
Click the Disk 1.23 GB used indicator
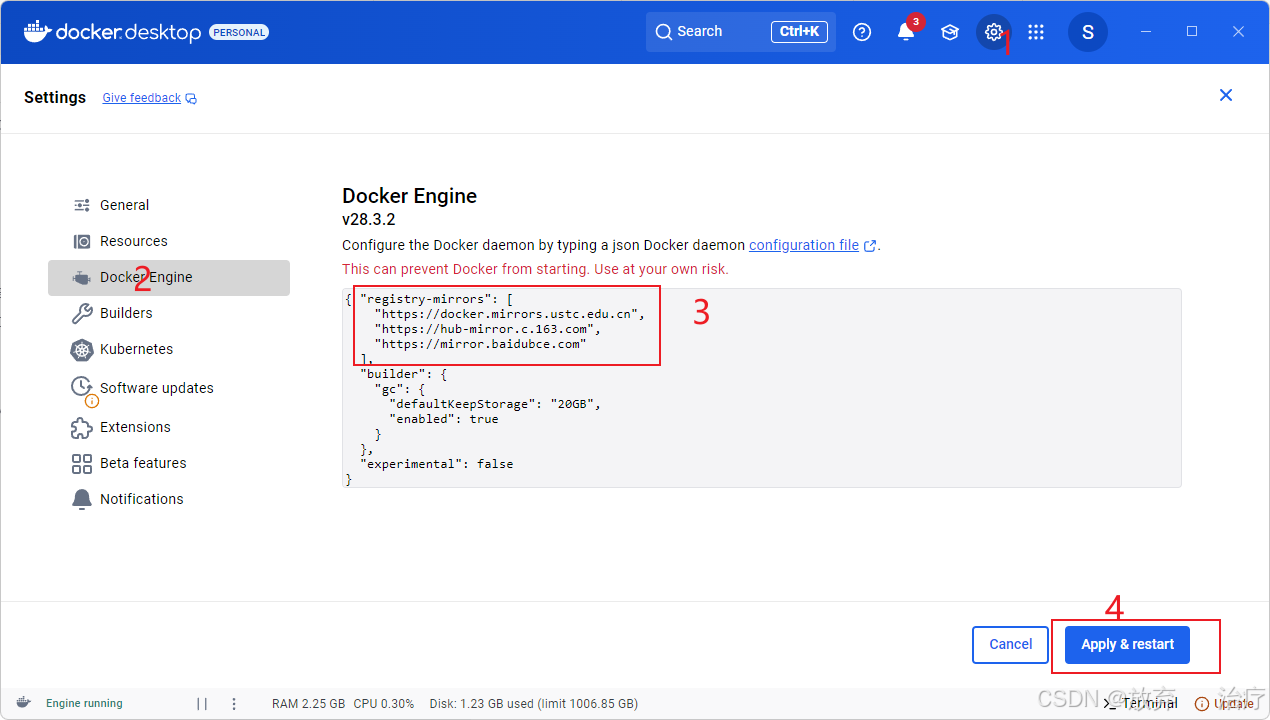(x=534, y=704)
